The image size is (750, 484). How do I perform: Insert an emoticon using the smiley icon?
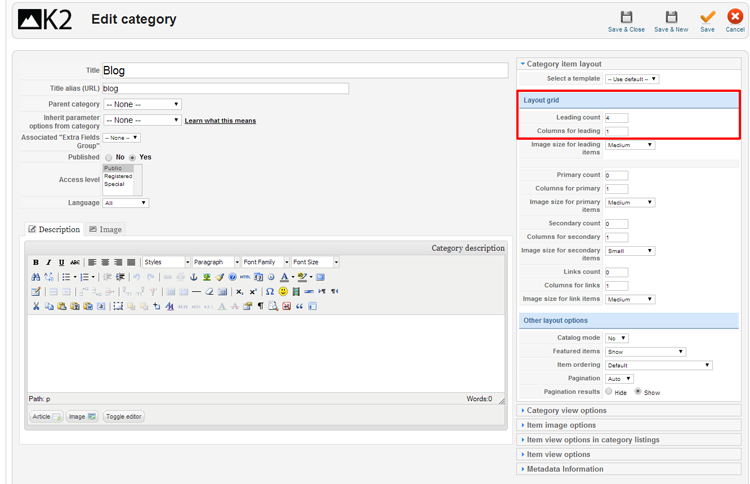pos(283,292)
